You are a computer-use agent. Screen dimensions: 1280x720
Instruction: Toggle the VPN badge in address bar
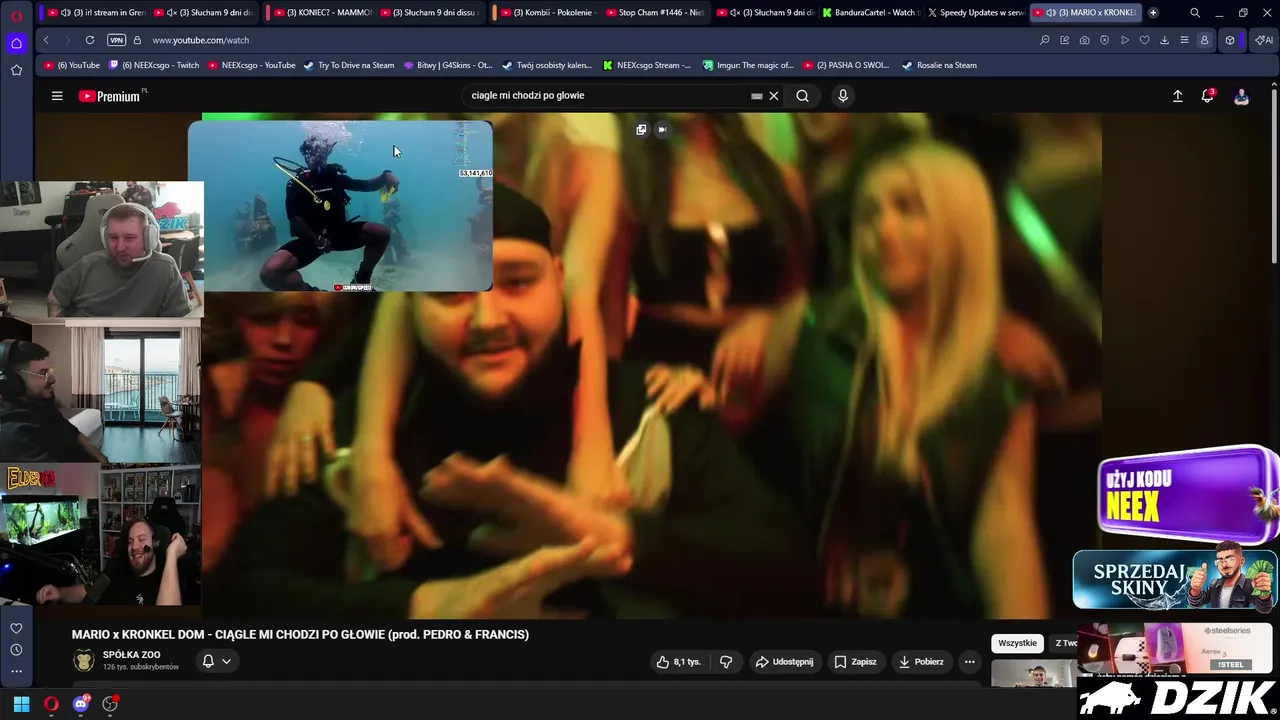(x=116, y=40)
